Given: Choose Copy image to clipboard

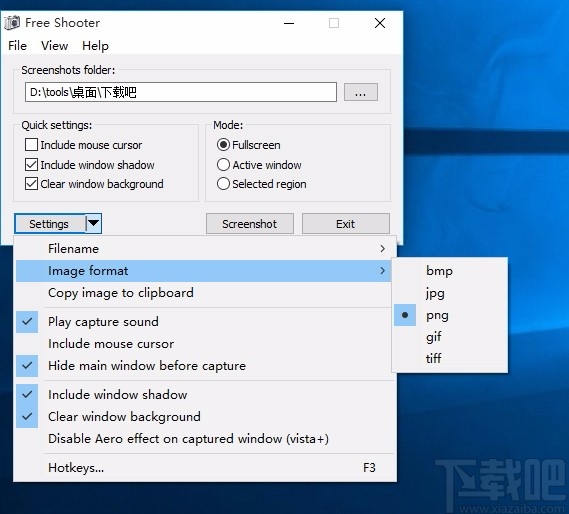Looking at the screenshot, I should [203, 293].
